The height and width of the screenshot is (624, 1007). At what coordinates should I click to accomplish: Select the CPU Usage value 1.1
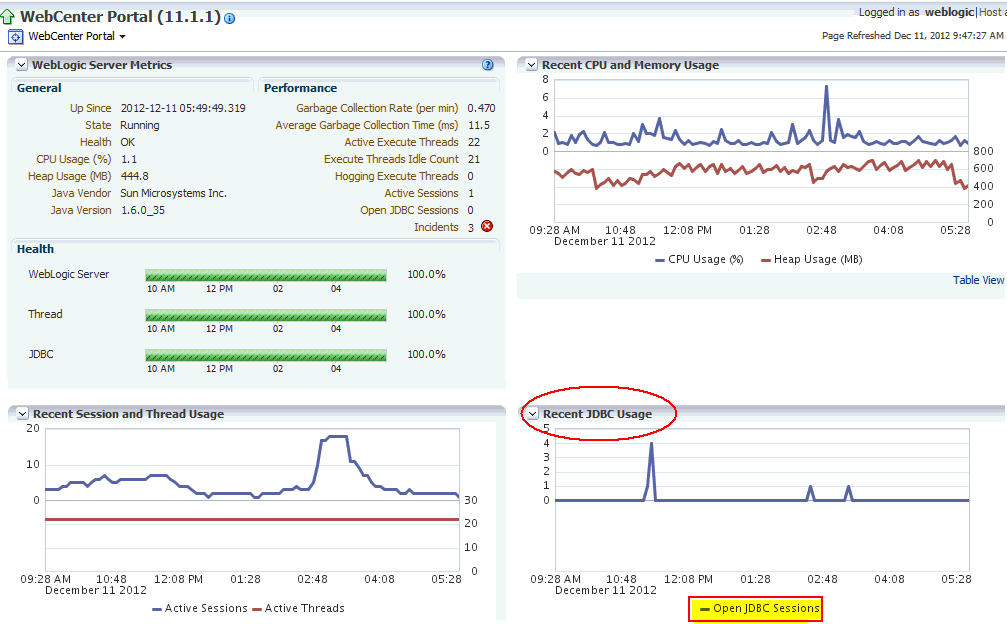click(129, 159)
